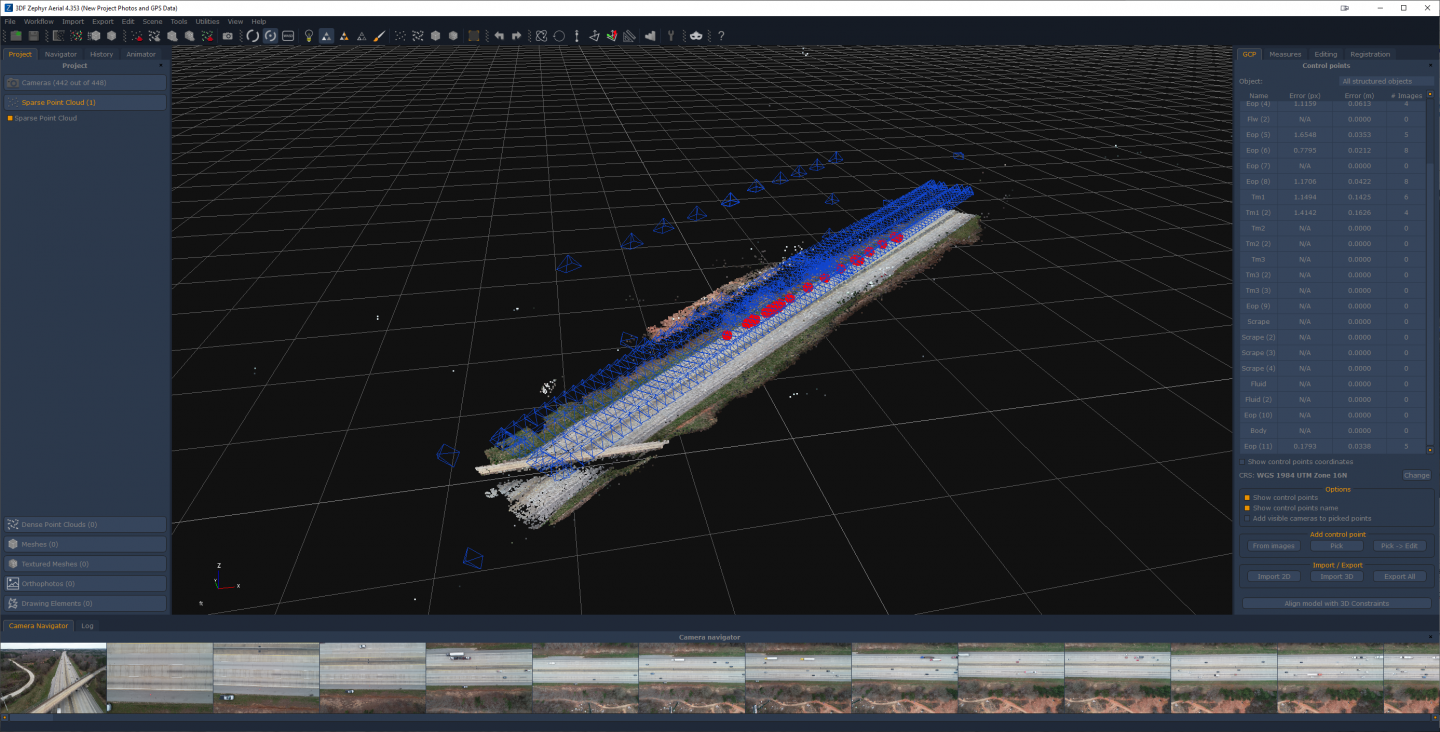Click Align model with 3D Constraints

pyautogui.click(x=1336, y=603)
